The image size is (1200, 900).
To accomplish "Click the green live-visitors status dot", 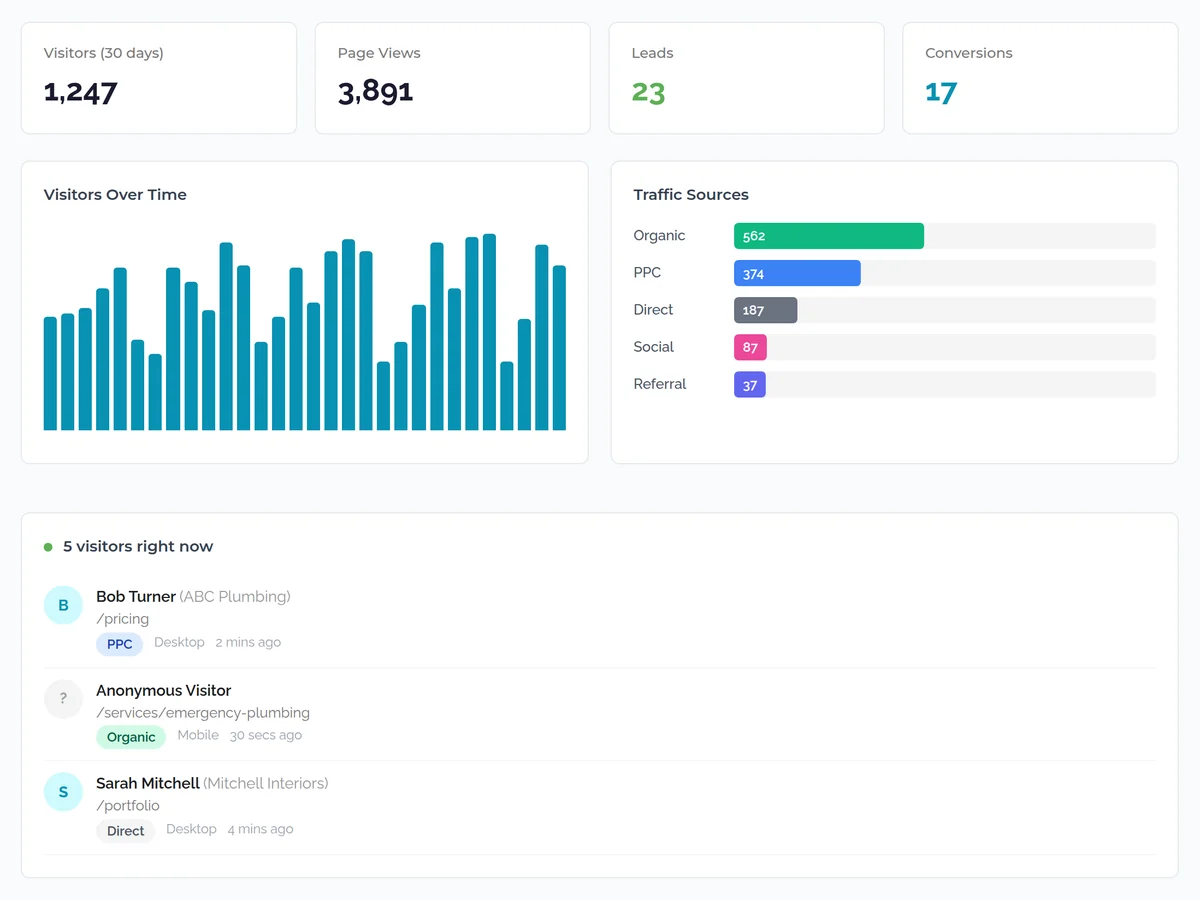I will (x=48, y=547).
